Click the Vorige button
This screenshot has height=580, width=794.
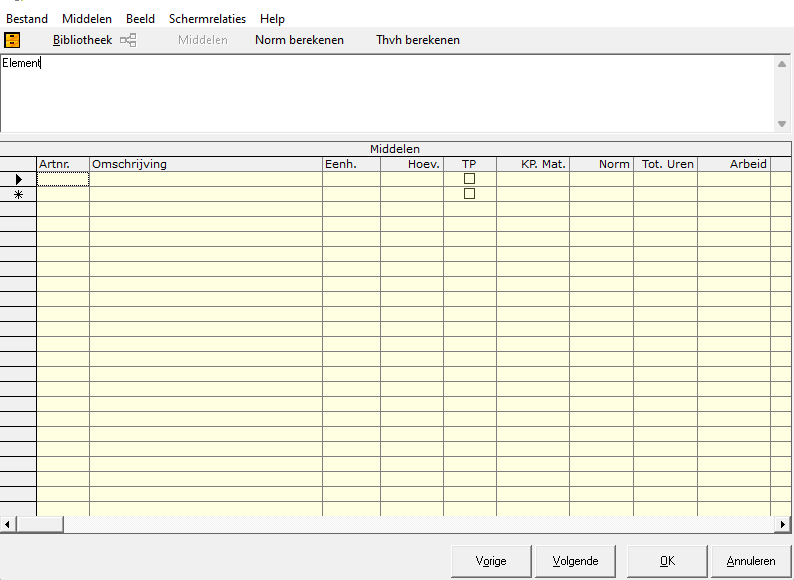click(491, 561)
